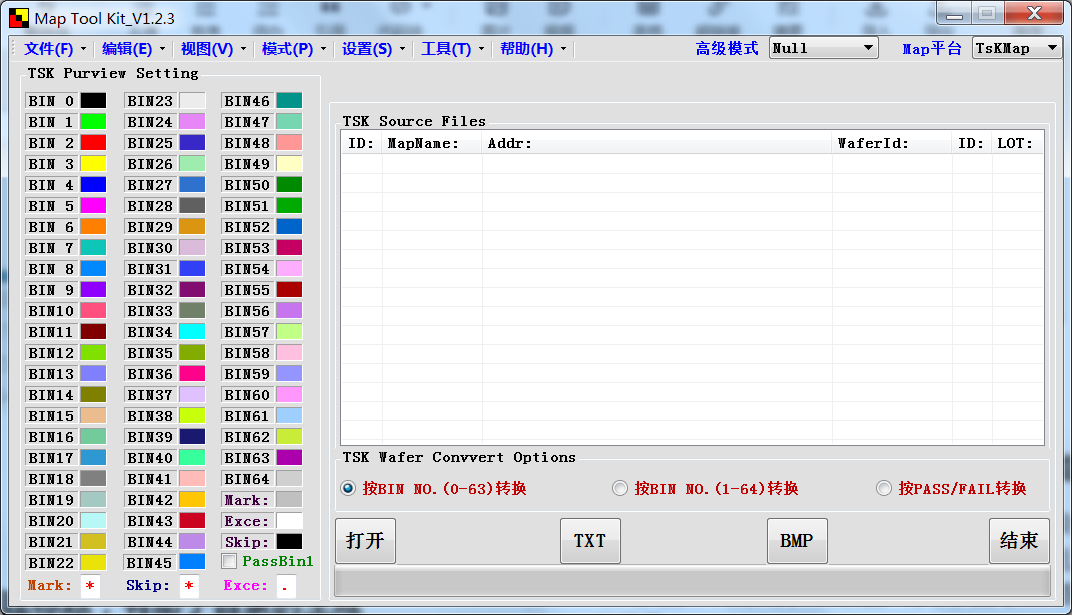1072x615 pixels.
Task: Select the 按PASS/FAIL转换 radio button
Action: tap(884, 487)
